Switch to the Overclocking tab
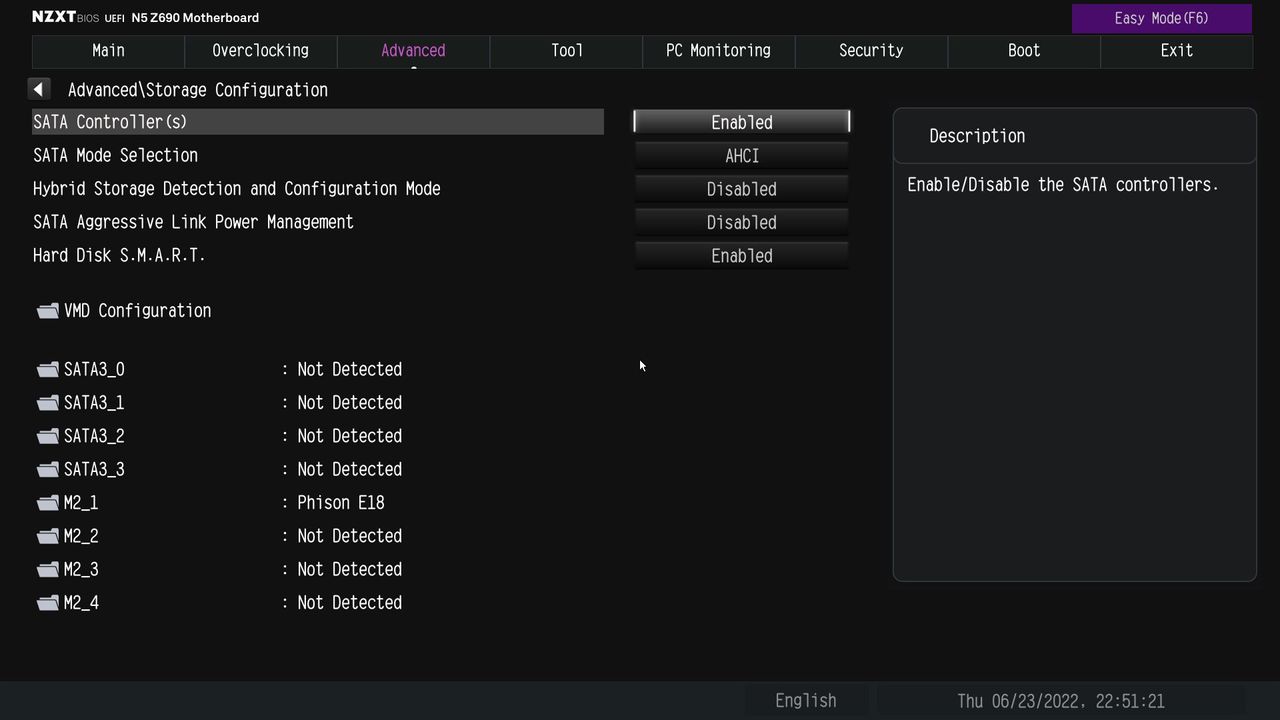The width and height of the screenshot is (1280, 720). tap(261, 51)
